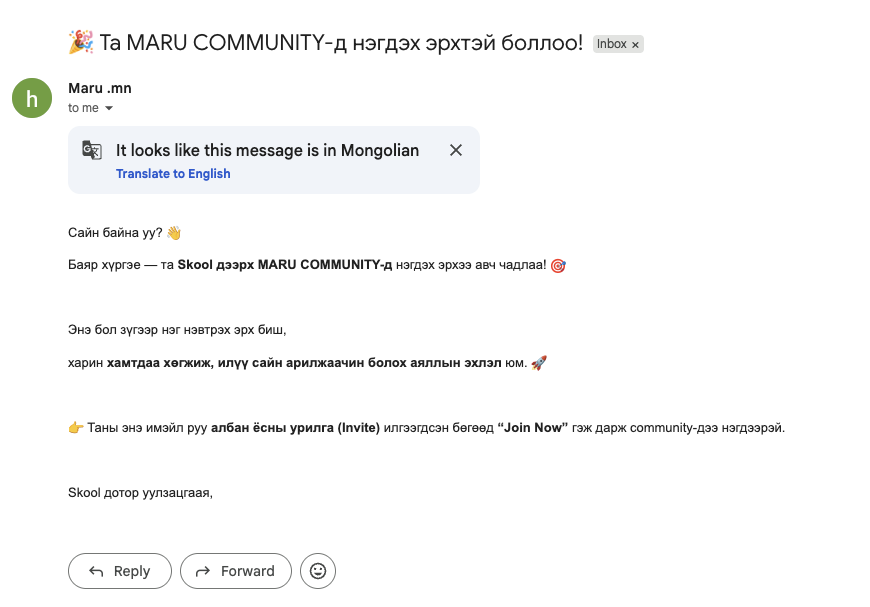The image size is (870, 607).
Task: Click "It looks like this message is in Mongolian"
Action: 267,150
